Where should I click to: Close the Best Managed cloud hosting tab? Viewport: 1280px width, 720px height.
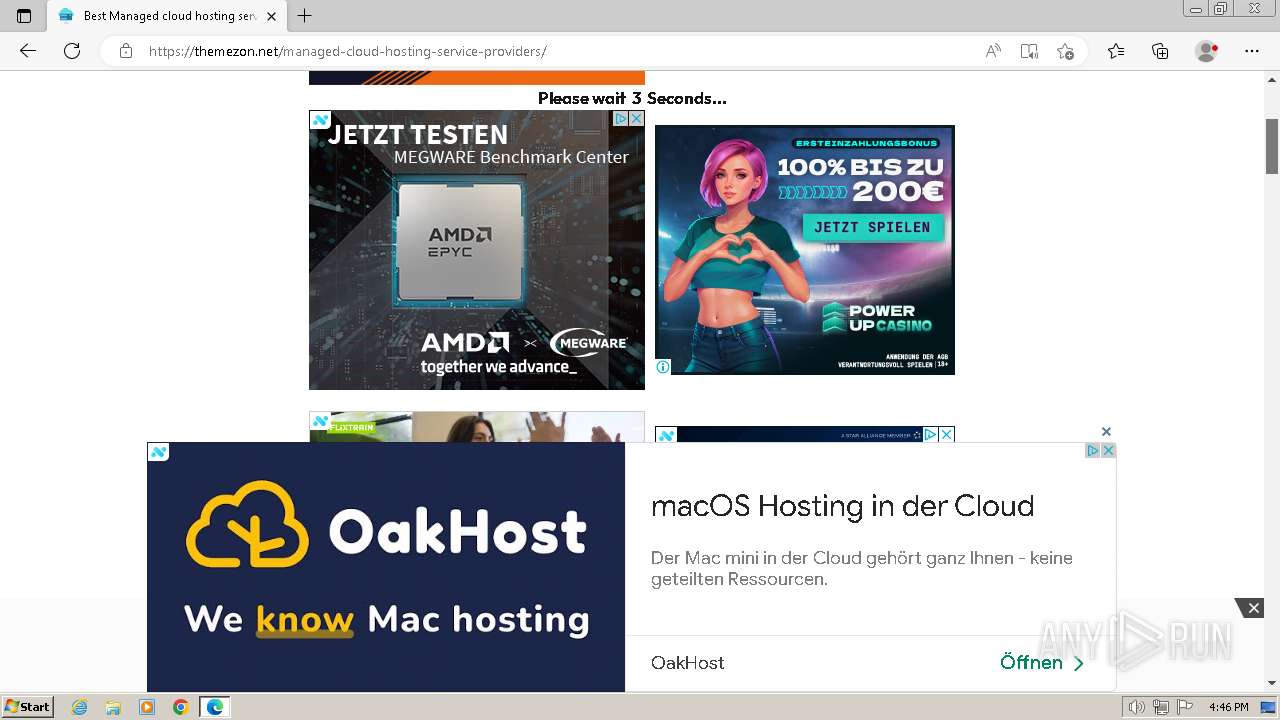pos(271,16)
